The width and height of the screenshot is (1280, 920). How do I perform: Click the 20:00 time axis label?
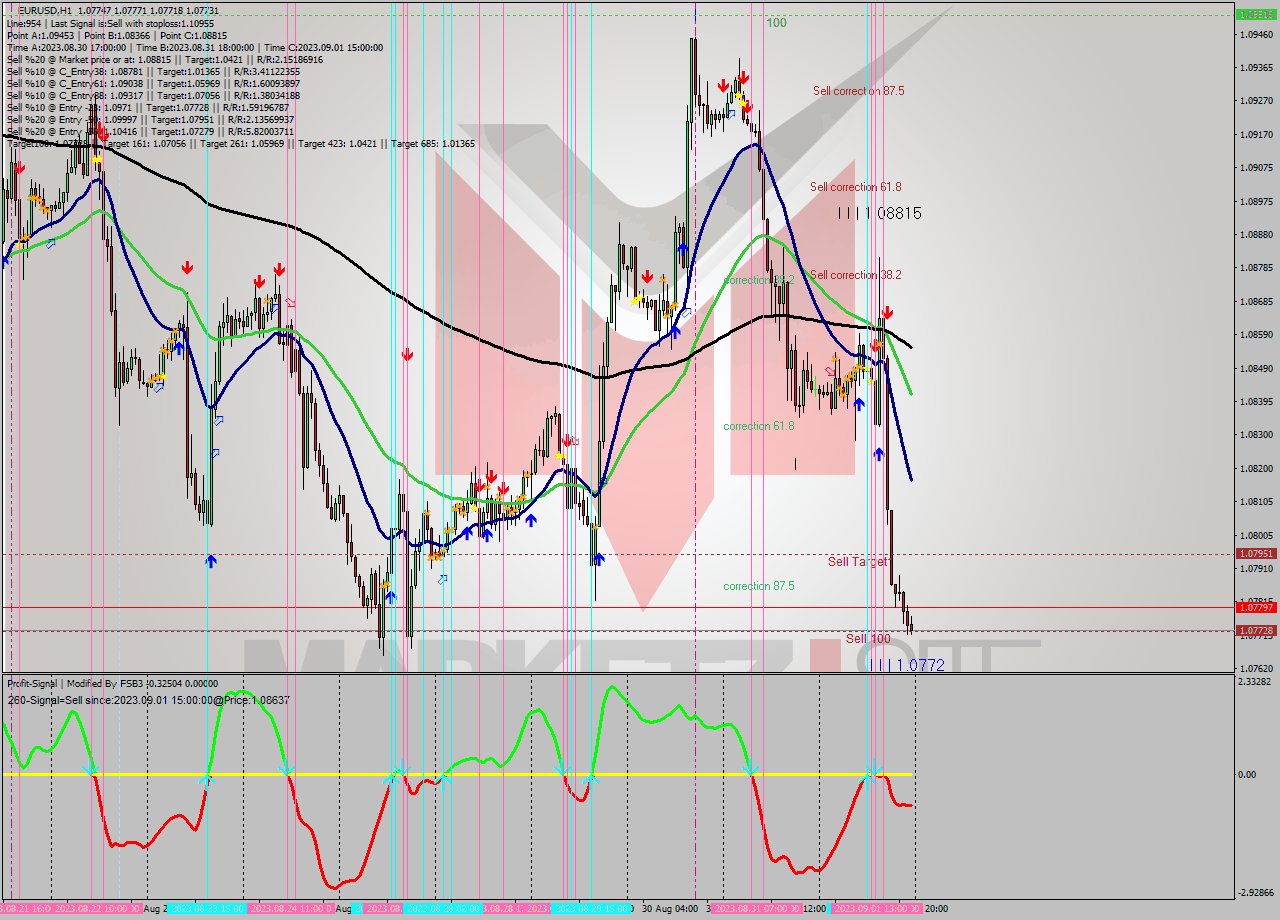937,909
